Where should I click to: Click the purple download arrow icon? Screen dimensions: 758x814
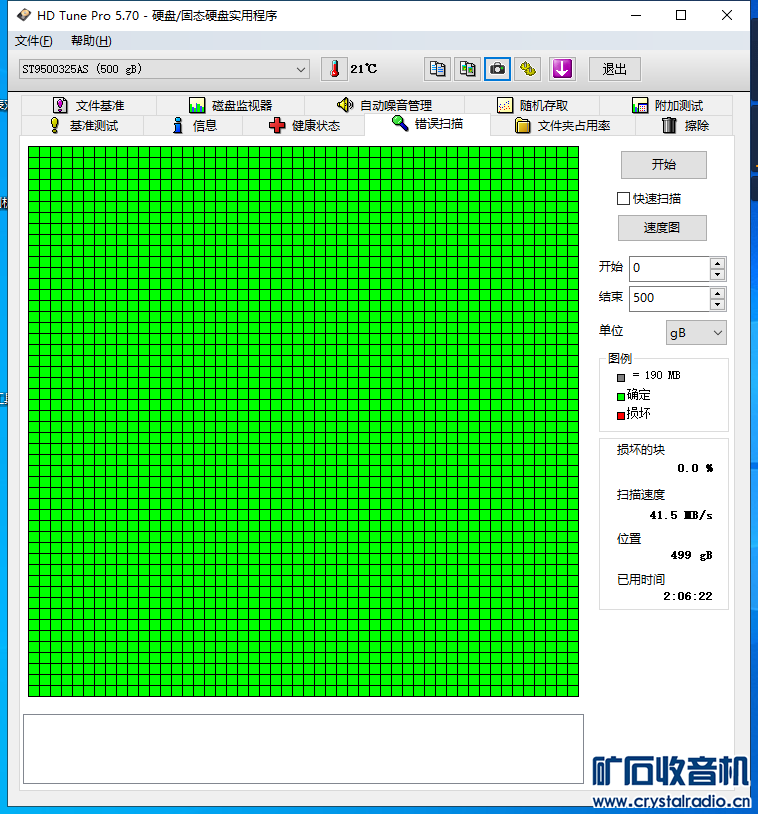(562, 69)
